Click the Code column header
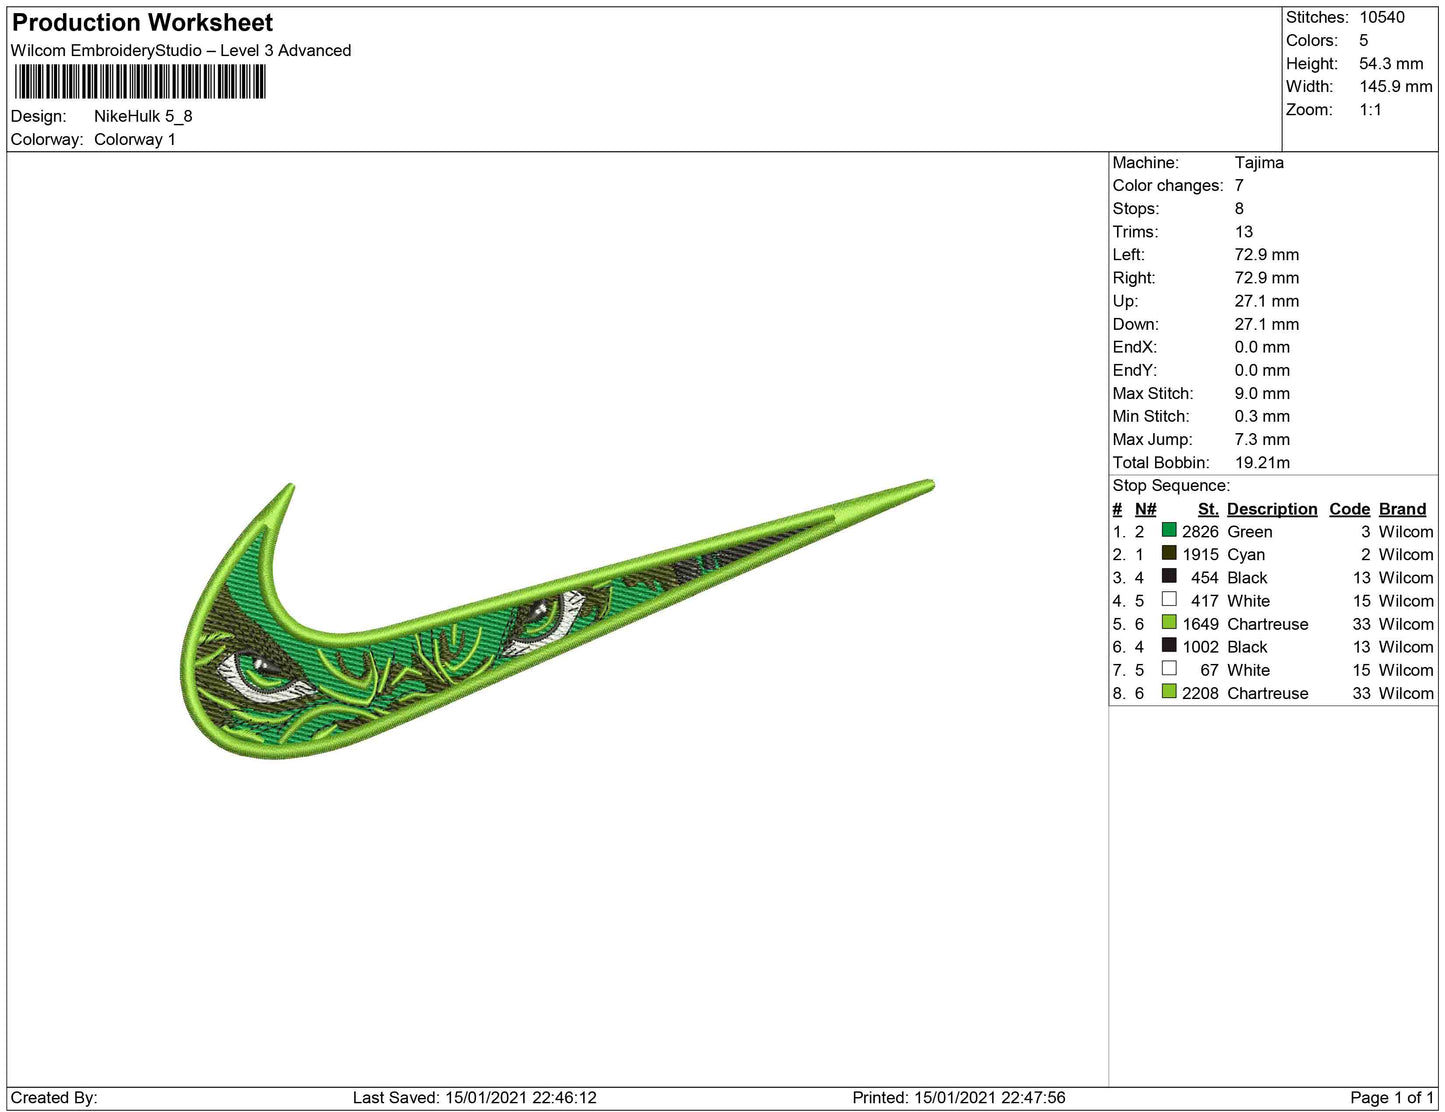The image size is (1445, 1112). coord(1349,509)
